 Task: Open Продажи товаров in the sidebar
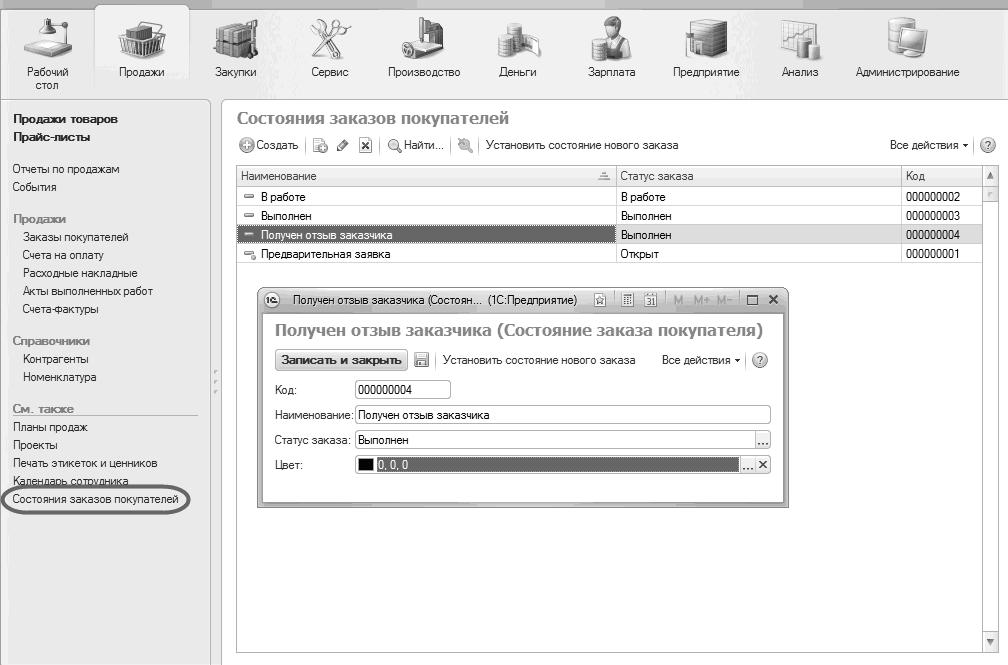(x=66, y=119)
